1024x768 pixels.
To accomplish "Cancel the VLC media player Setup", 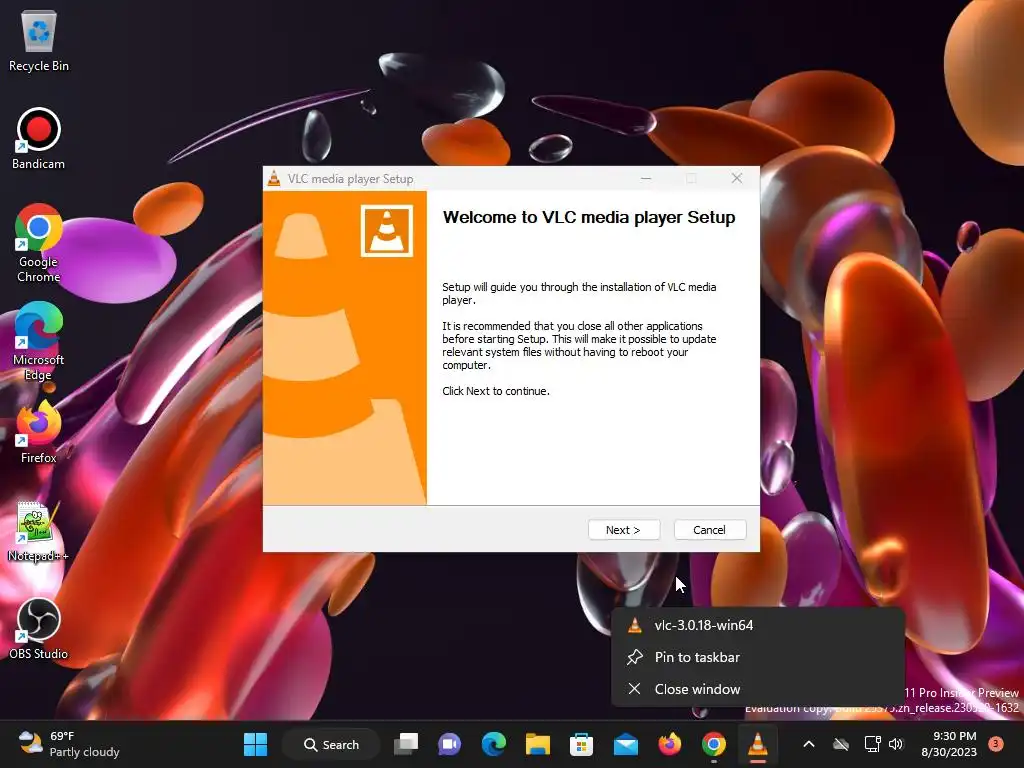I will click(709, 530).
